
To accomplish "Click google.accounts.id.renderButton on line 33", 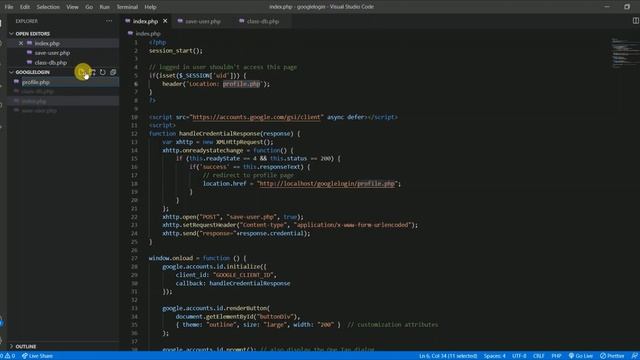I will pos(215,308).
